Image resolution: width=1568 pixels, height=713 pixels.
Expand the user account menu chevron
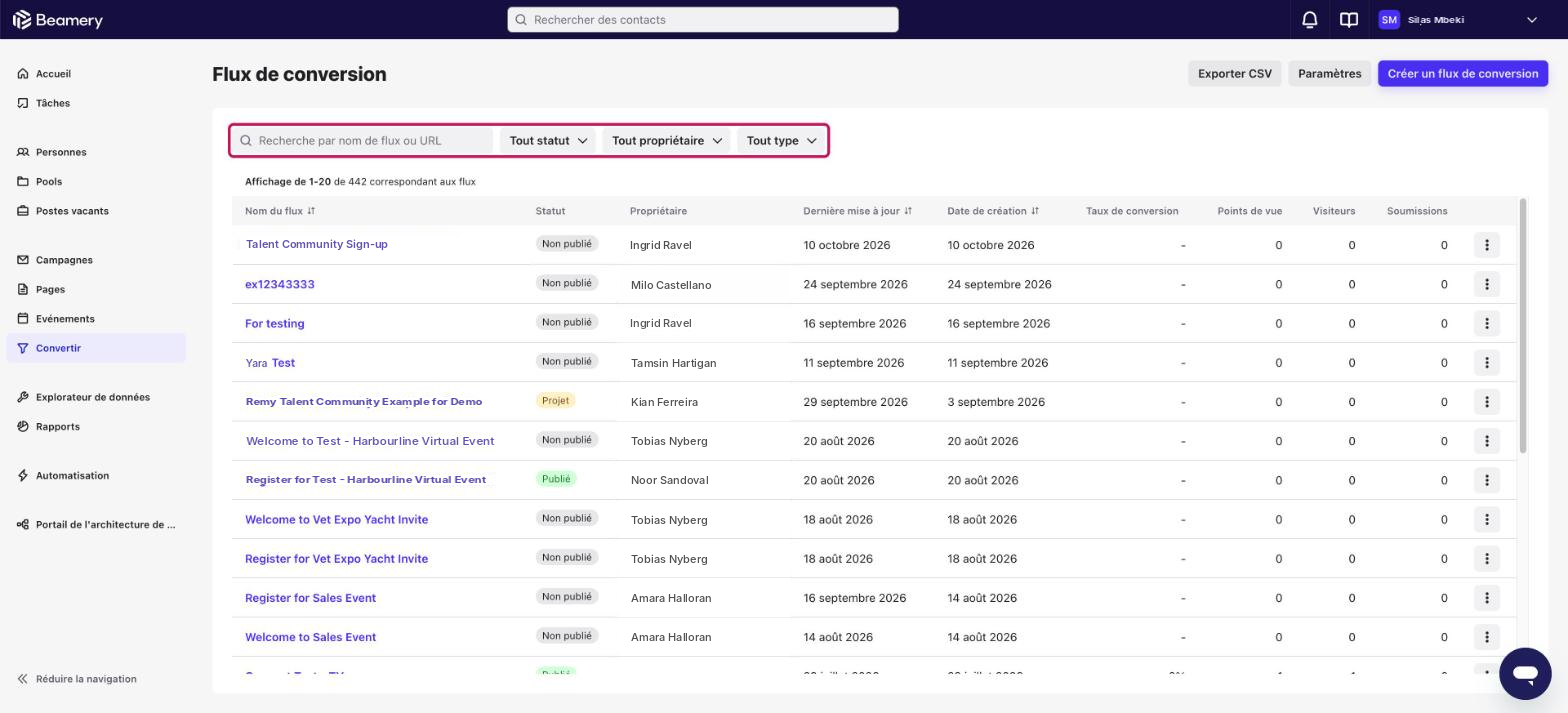(1531, 20)
